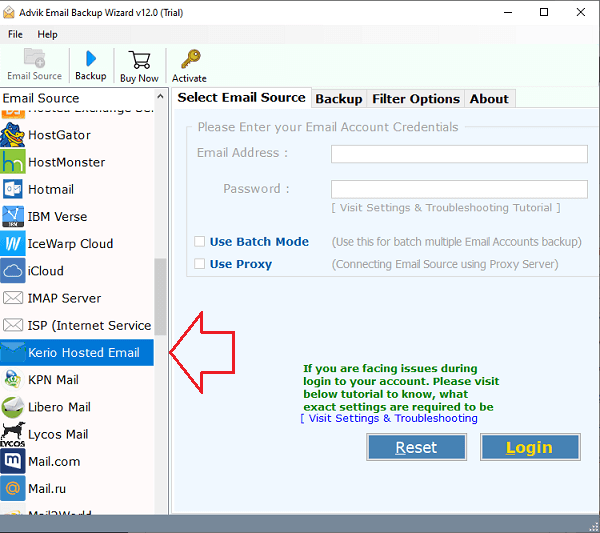Select HostMonster text in source list
The width and height of the screenshot is (600, 533).
[67, 162]
